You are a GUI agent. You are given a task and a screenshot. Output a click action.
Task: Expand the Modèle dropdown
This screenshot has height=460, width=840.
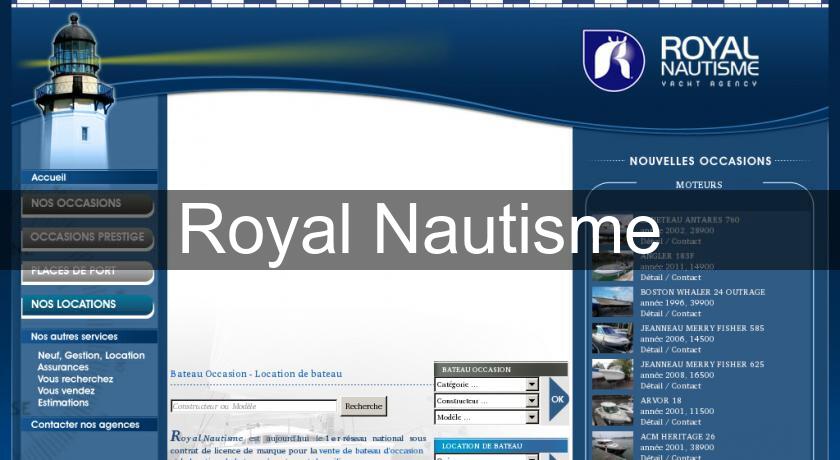[x=486, y=417]
